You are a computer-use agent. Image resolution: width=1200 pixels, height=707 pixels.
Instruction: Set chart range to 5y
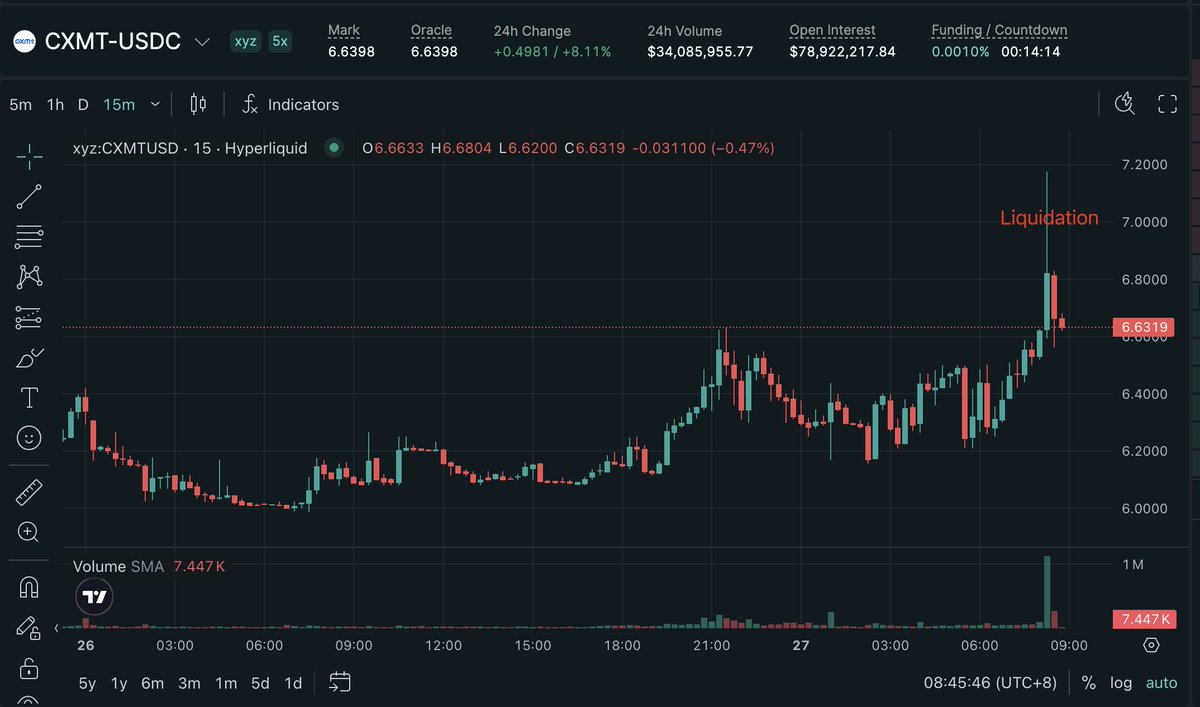click(88, 683)
